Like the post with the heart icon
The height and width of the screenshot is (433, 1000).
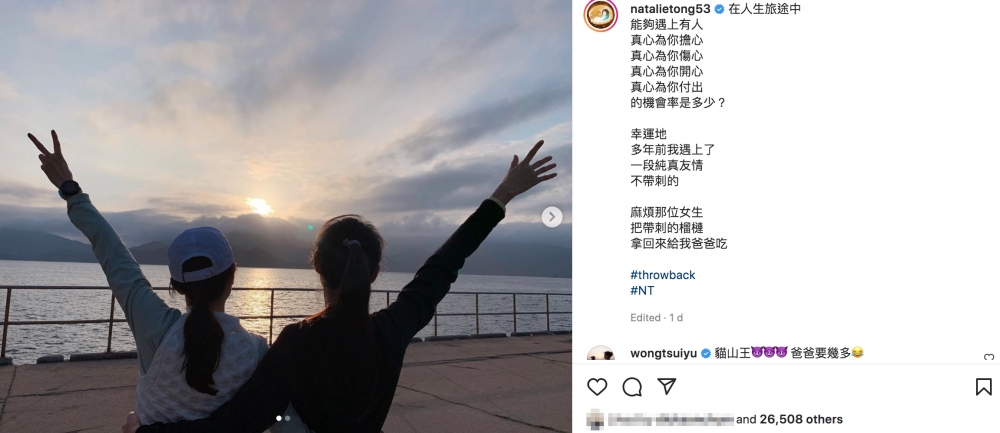pos(597,387)
